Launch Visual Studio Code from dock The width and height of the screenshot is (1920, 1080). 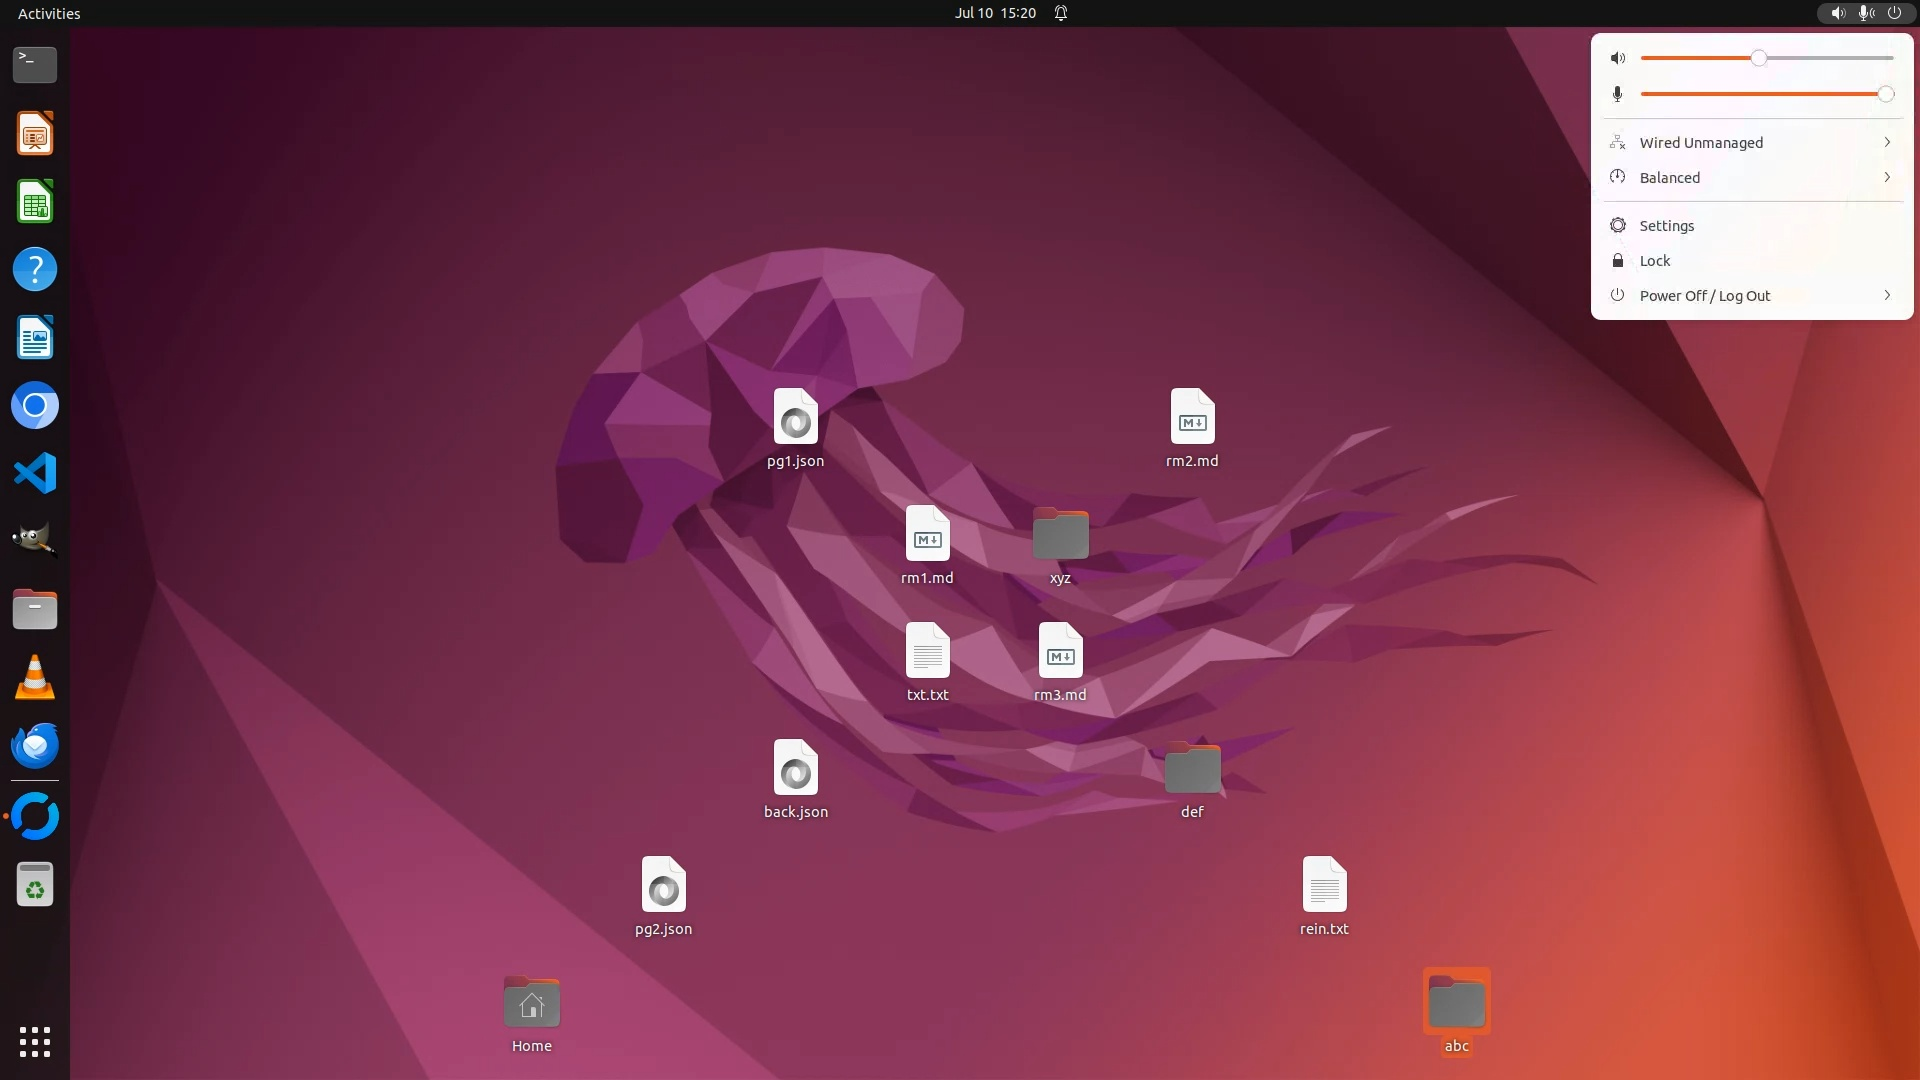[35, 473]
